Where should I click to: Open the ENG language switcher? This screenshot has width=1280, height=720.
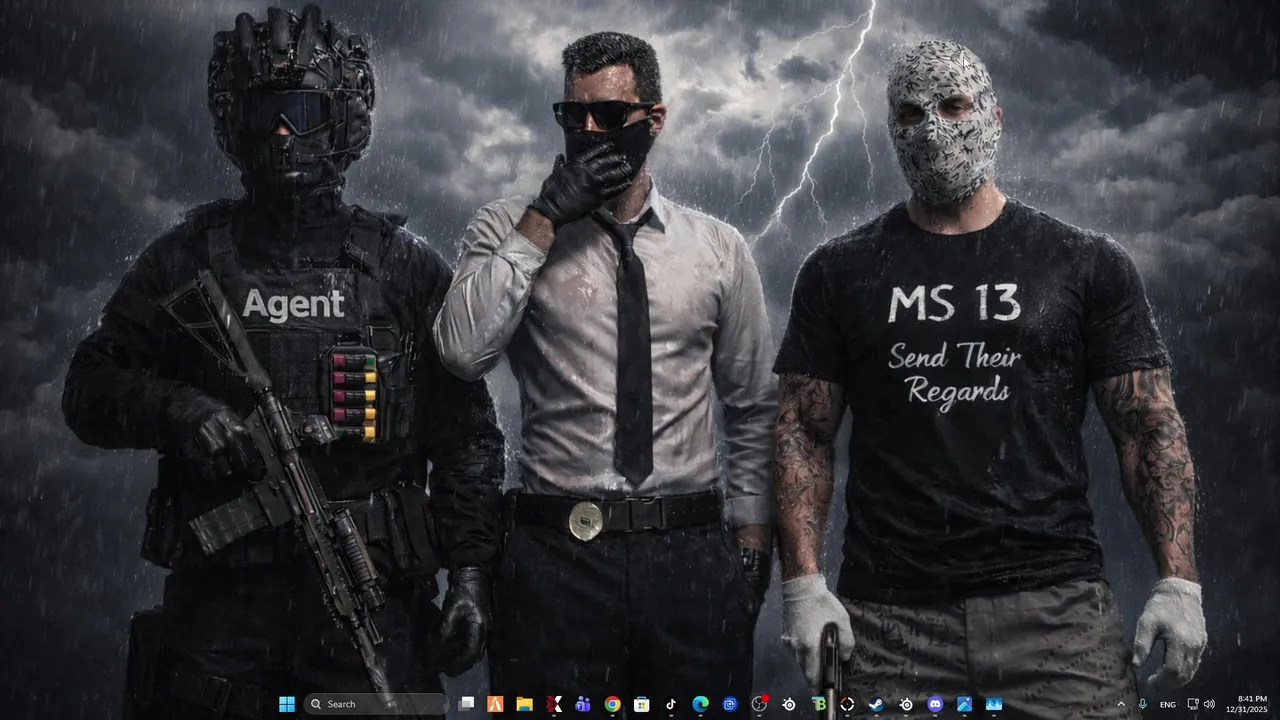pyautogui.click(x=1168, y=704)
